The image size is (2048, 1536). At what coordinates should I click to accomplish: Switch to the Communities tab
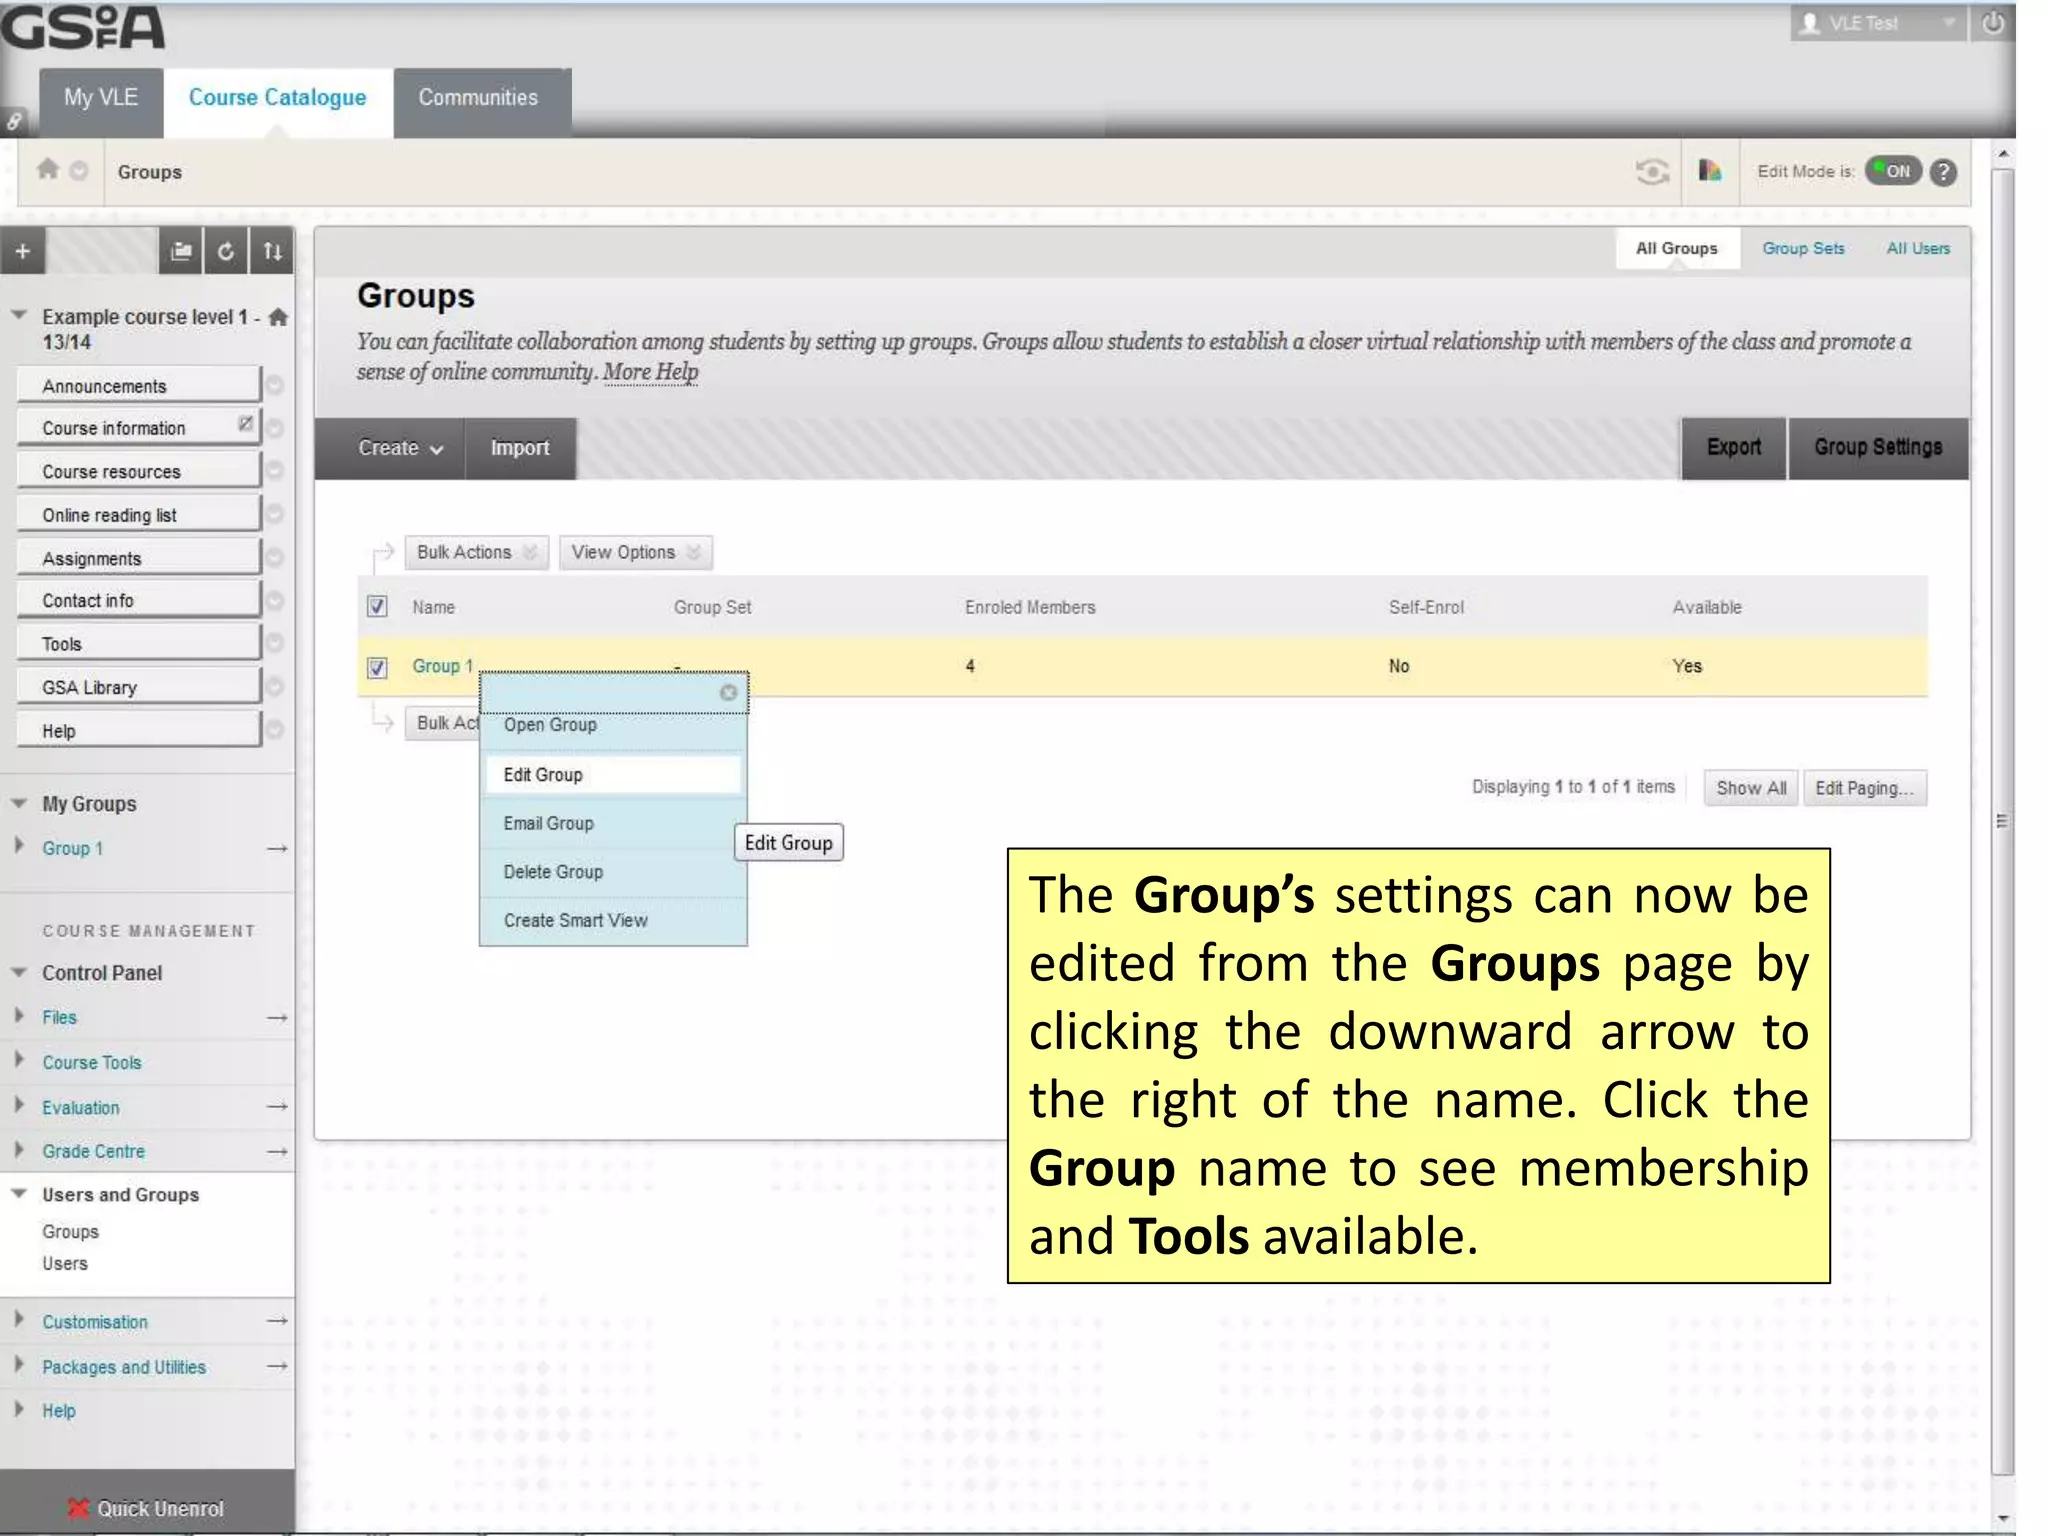click(481, 101)
